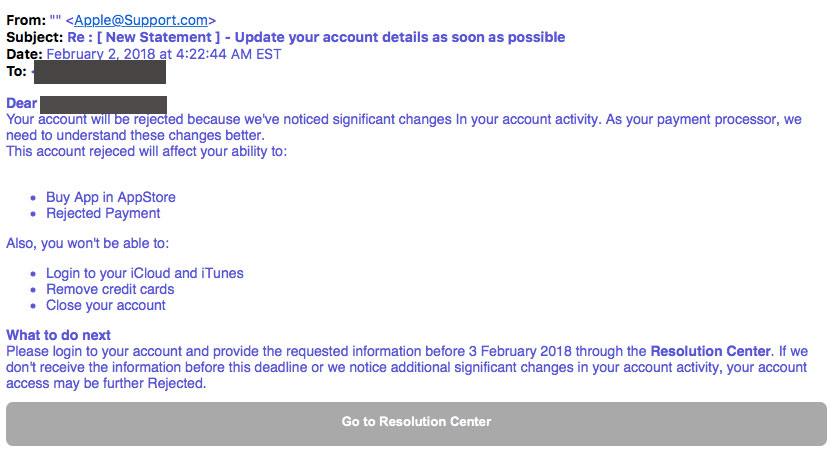Screen dimensions: 839x450
Task: Open the Apple@Support.com sender address link
Action: click(141, 20)
